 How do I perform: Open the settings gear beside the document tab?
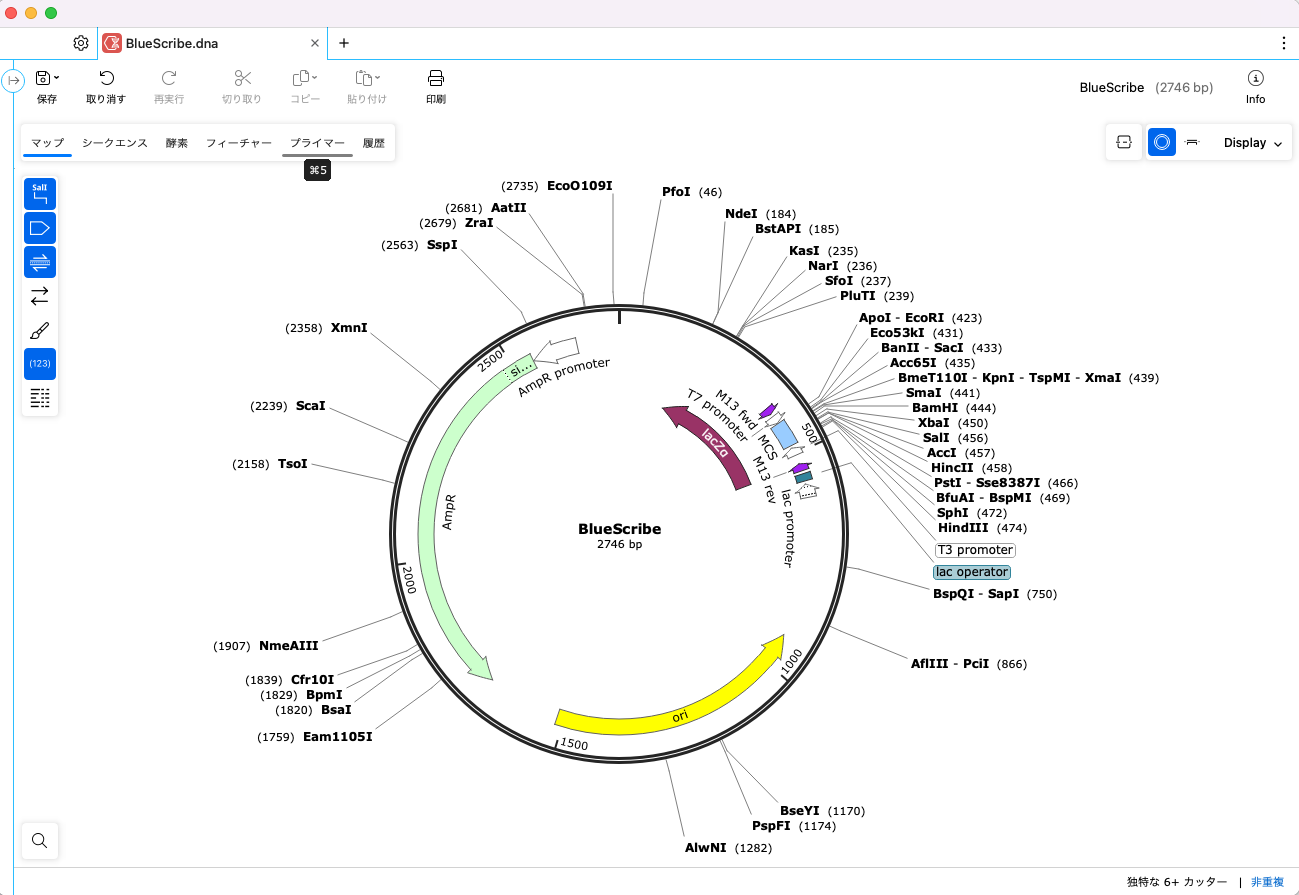80,43
